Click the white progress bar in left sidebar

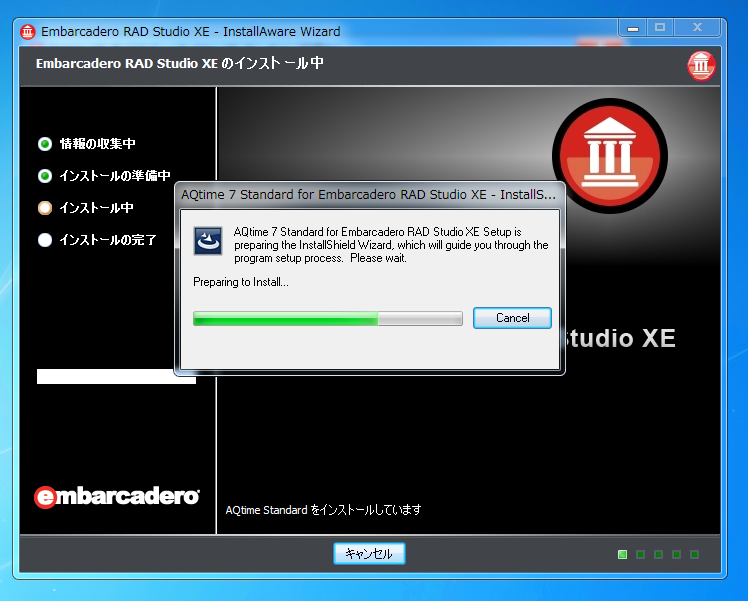(116, 376)
